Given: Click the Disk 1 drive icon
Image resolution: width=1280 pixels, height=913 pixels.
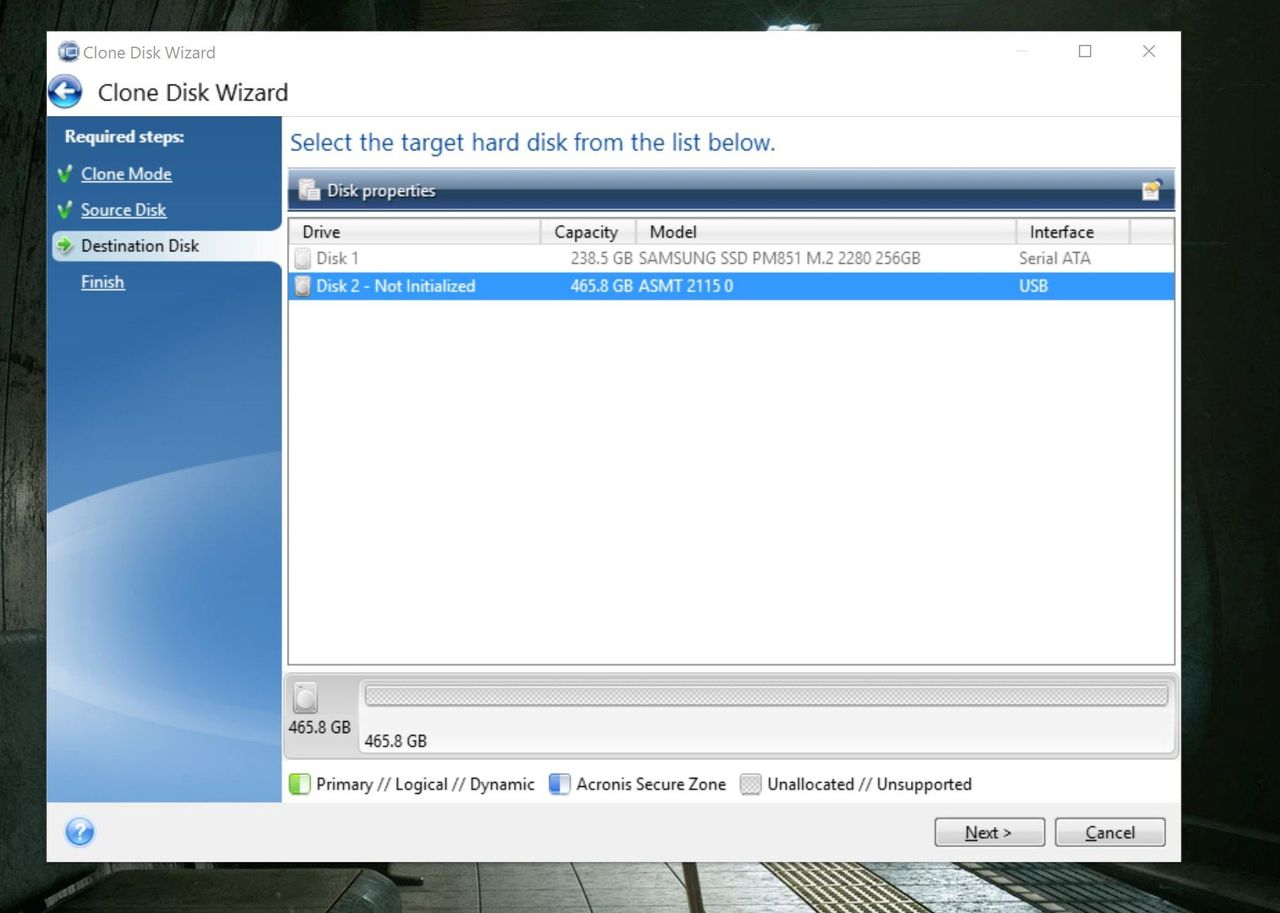Looking at the screenshot, I should [x=303, y=258].
